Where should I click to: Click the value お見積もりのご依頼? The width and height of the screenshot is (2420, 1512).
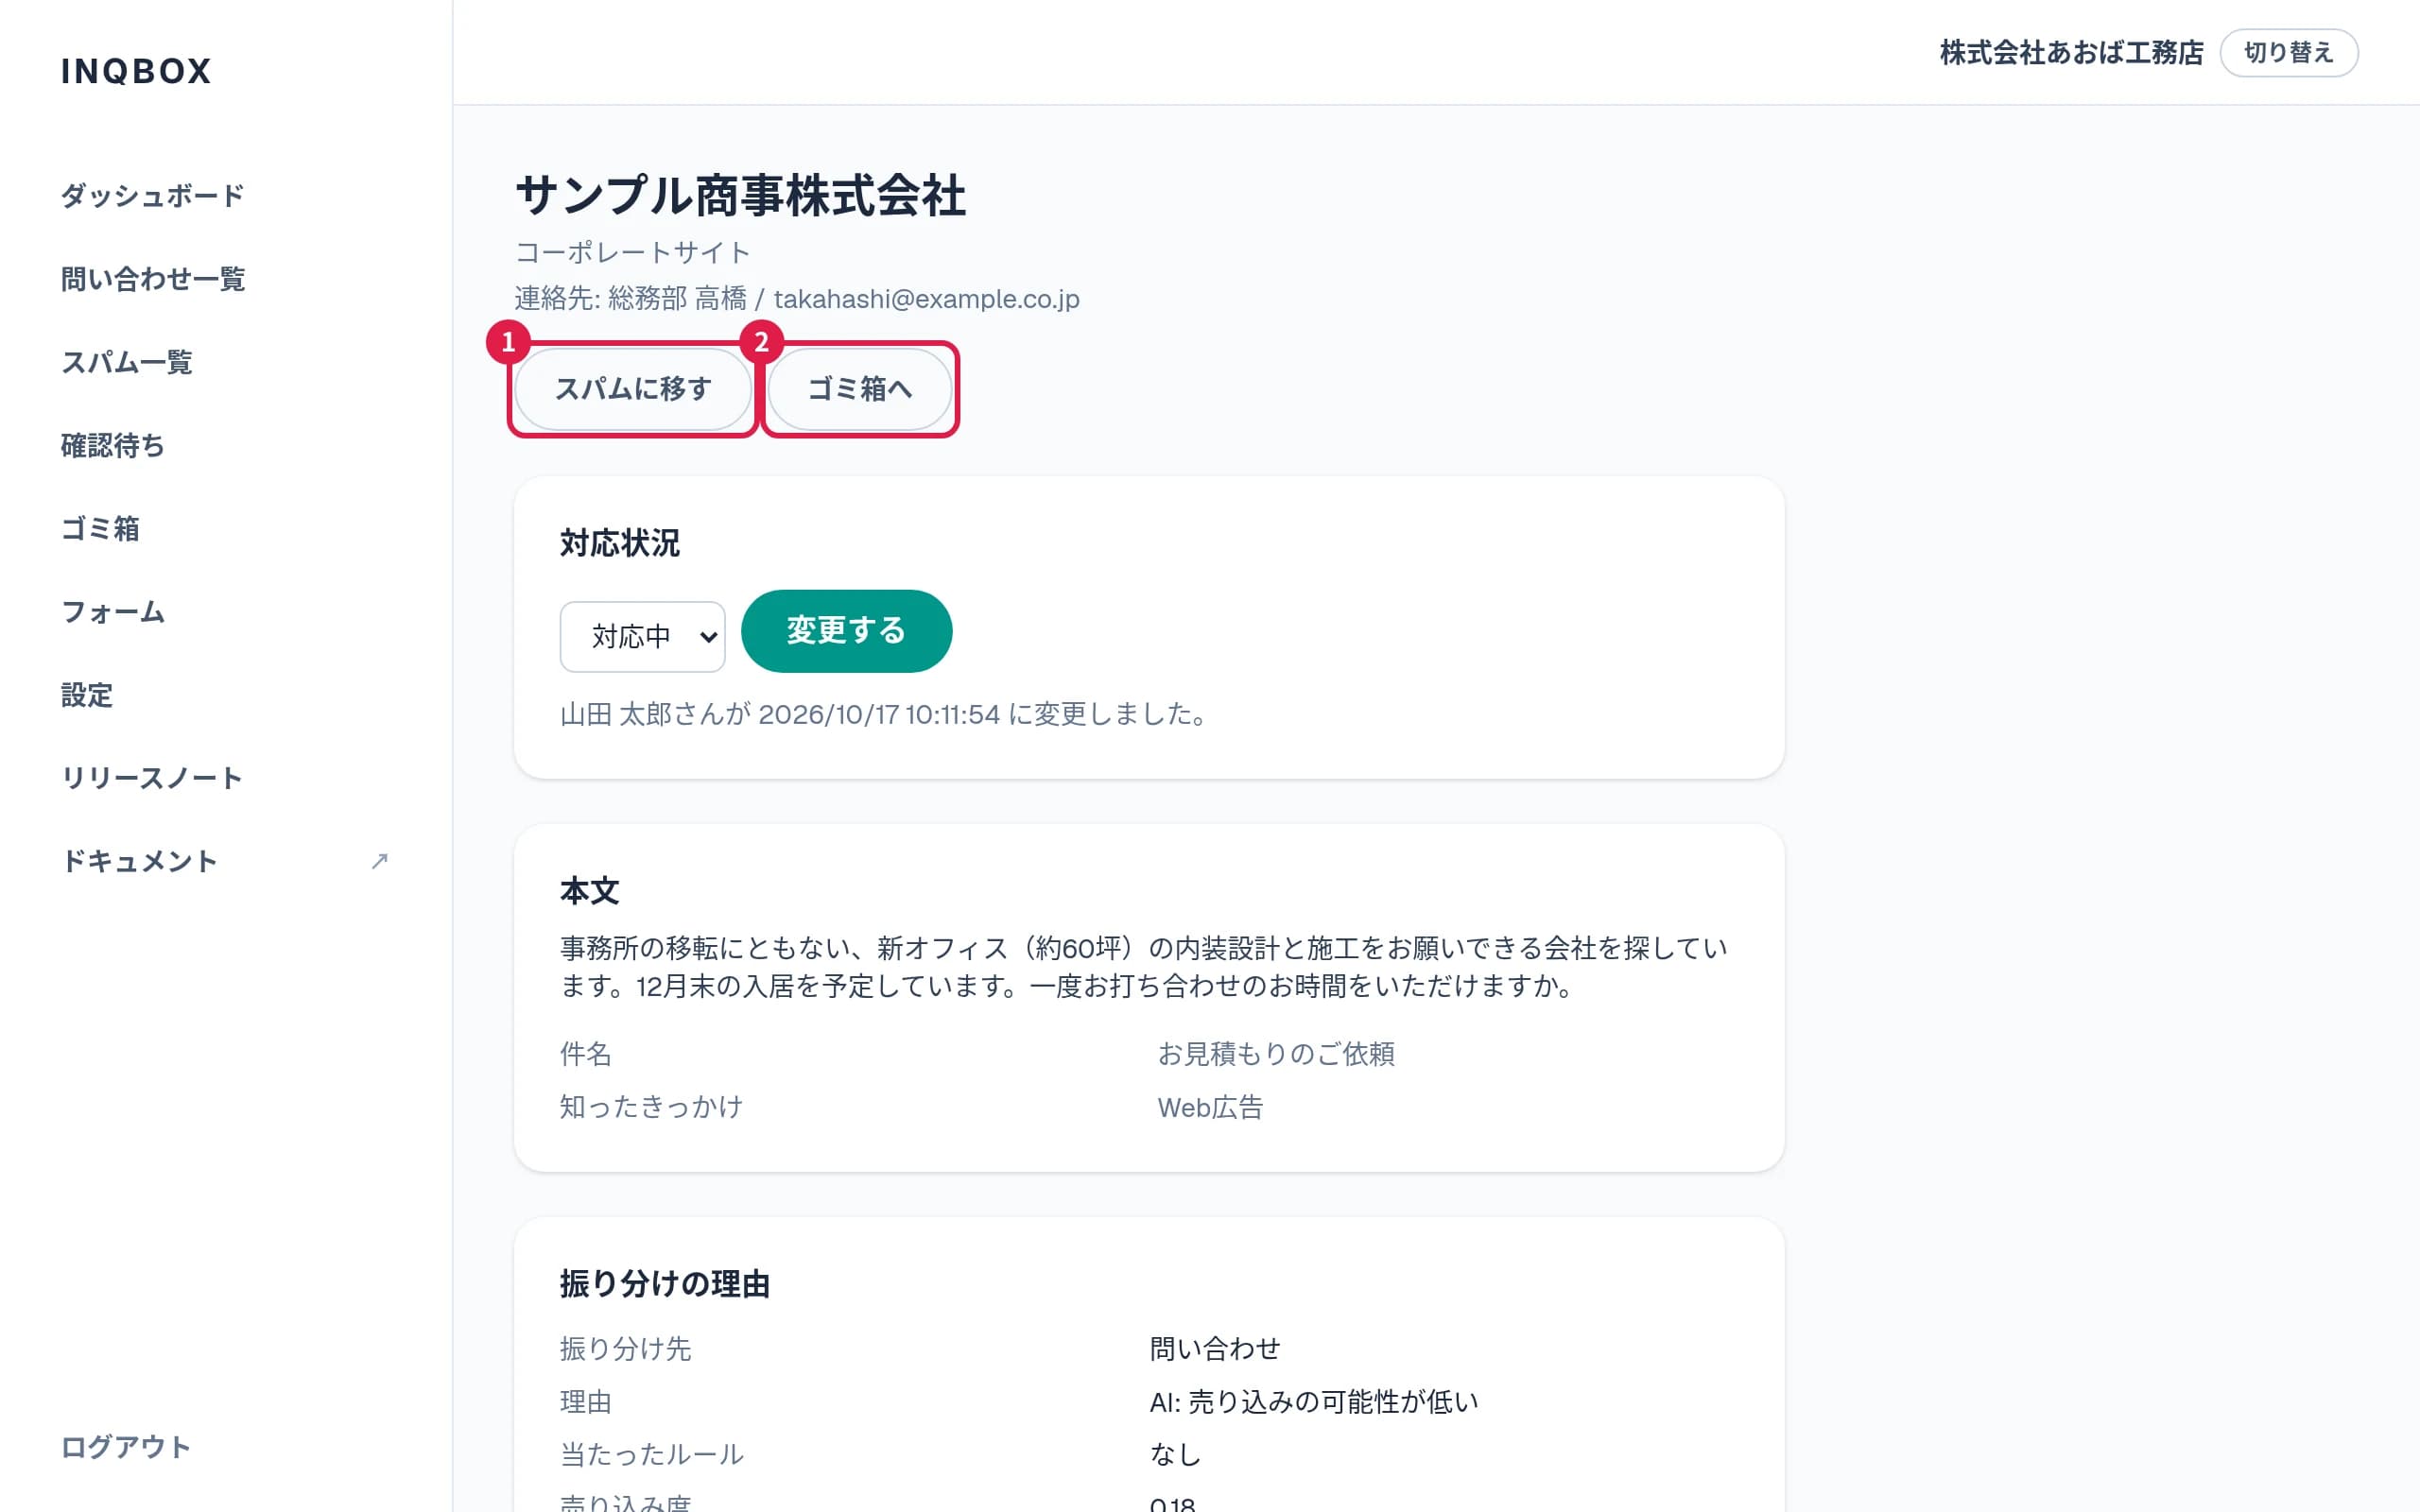pos(1276,1054)
